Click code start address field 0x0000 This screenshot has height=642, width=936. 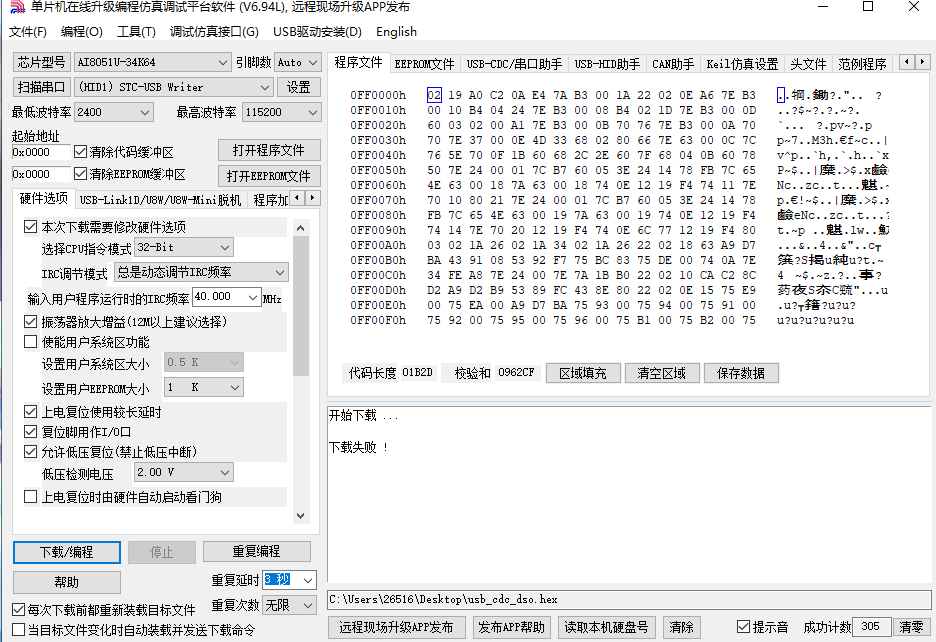tap(41, 152)
